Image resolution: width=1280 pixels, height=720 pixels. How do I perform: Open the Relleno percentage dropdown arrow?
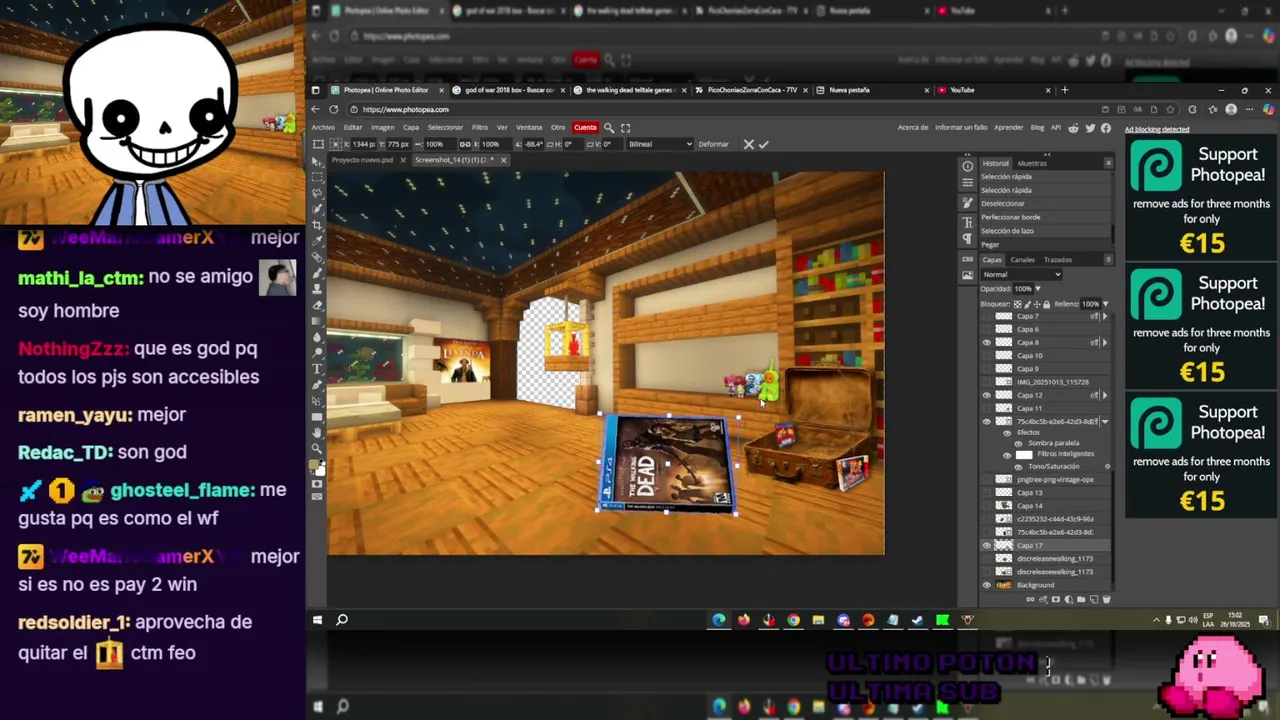coord(1105,303)
